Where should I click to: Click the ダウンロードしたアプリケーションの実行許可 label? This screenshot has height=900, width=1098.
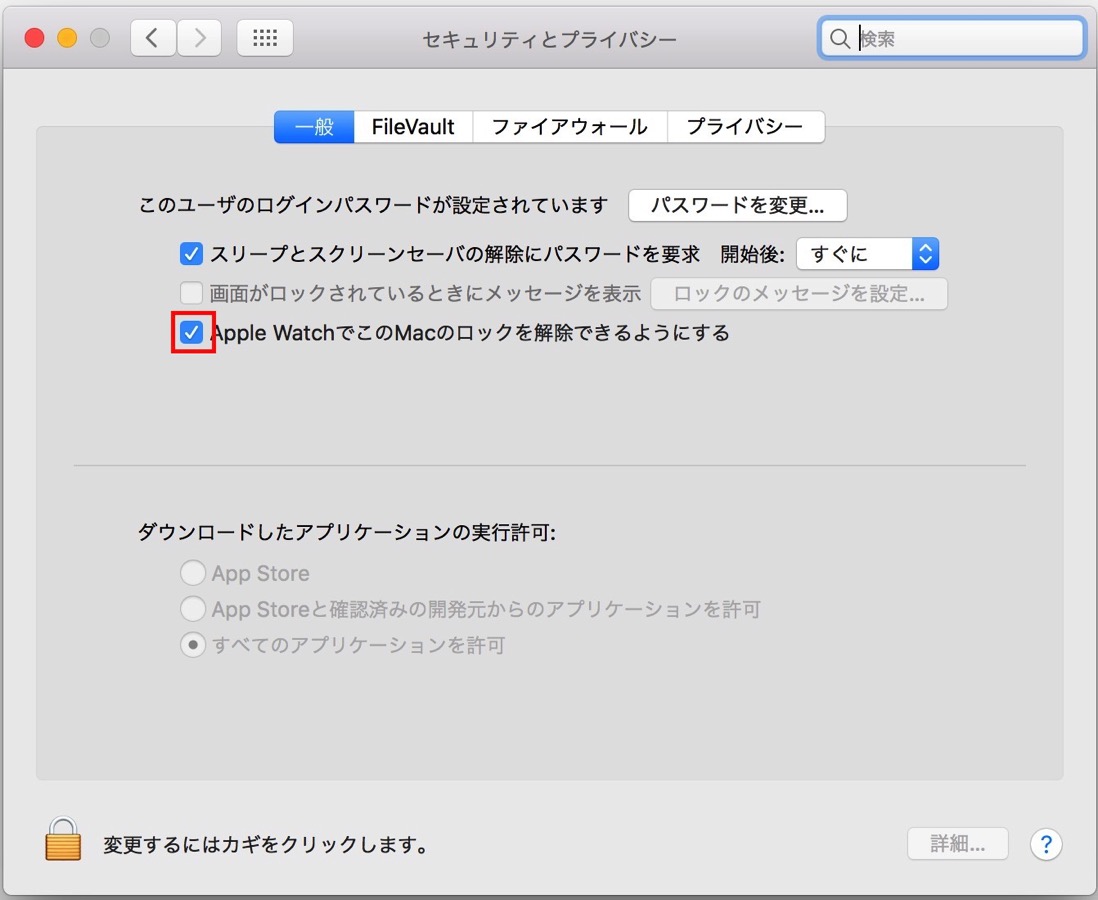pyautogui.click(x=347, y=532)
